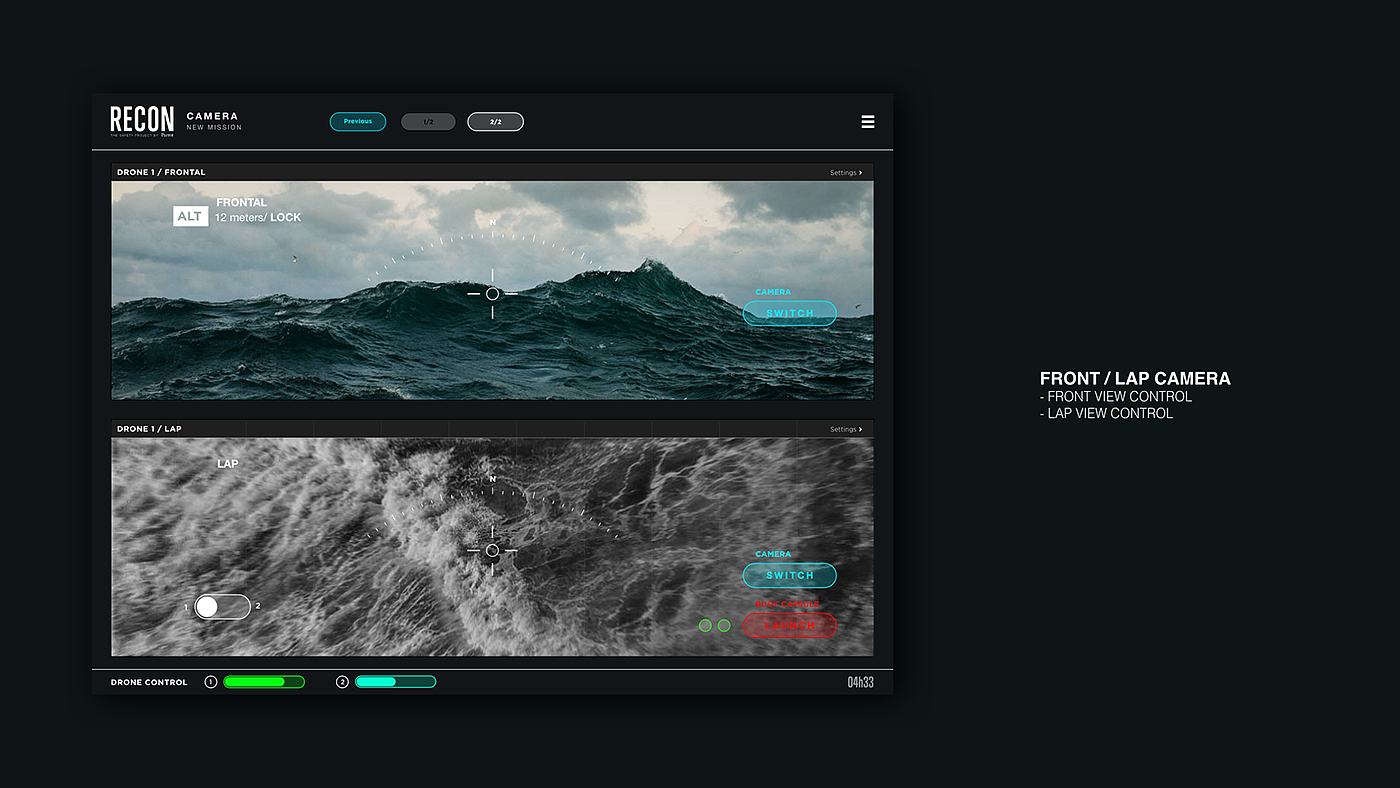
Task: Open Settings for Drone 1 / Lap
Action: tap(846, 430)
